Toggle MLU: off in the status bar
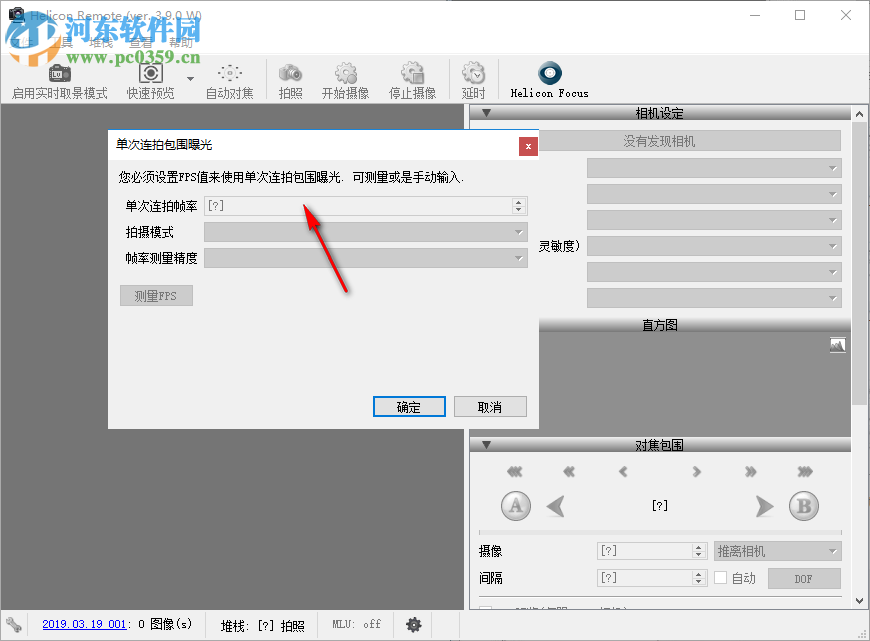This screenshot has height=641, width=870. (x=356, y=624)
